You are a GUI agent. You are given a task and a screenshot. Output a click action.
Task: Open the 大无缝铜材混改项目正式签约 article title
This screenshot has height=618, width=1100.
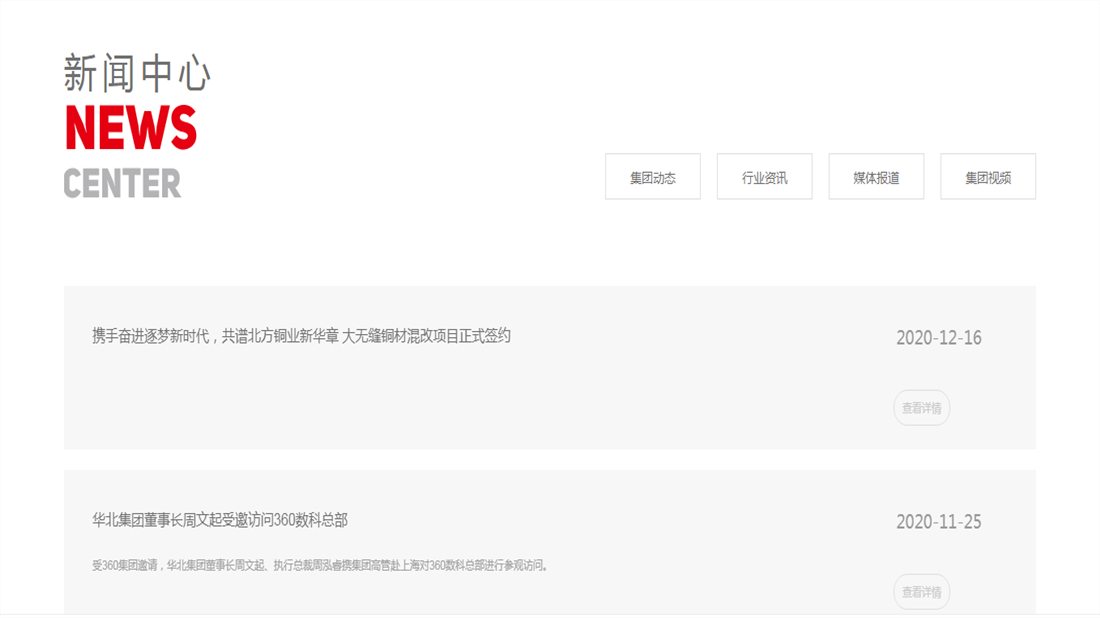click(301, 336)
